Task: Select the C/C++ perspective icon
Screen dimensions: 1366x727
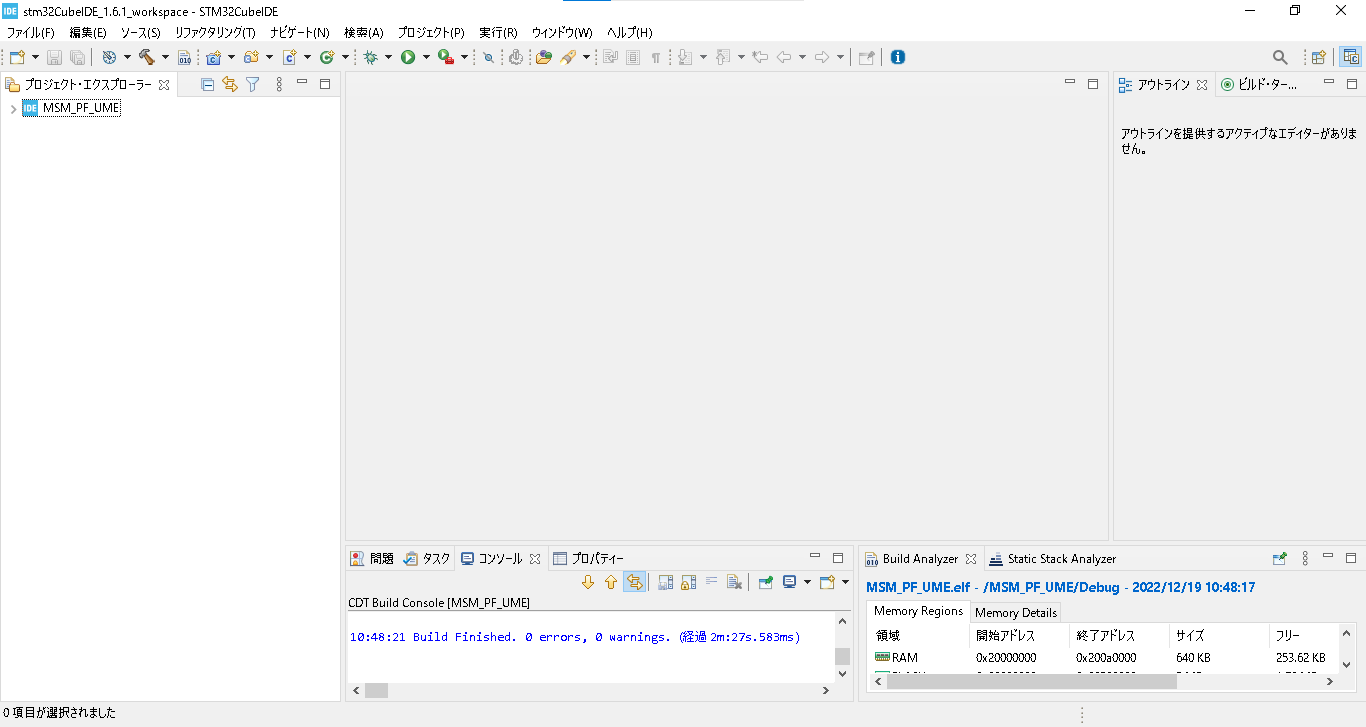Action: coord(1351,57)
